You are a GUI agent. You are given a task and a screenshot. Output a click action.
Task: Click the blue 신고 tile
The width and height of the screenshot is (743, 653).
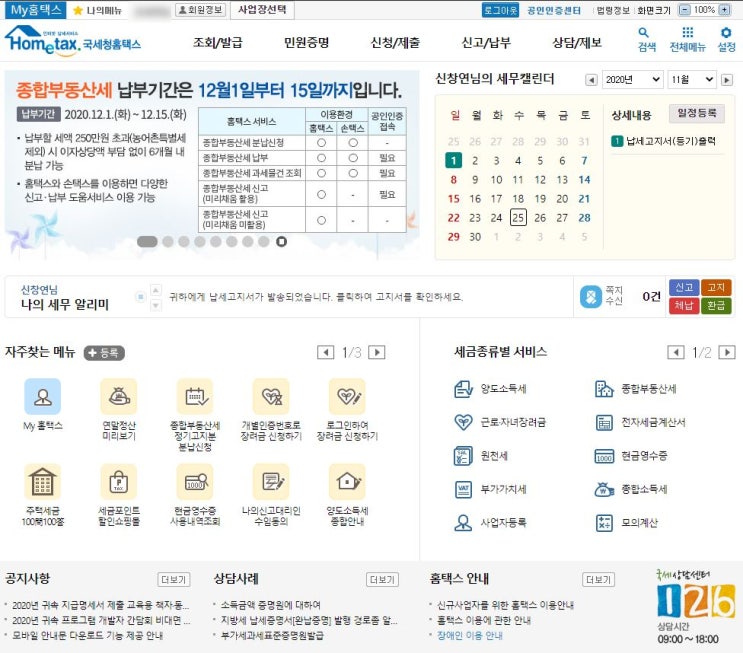click(x=684, y=287)
